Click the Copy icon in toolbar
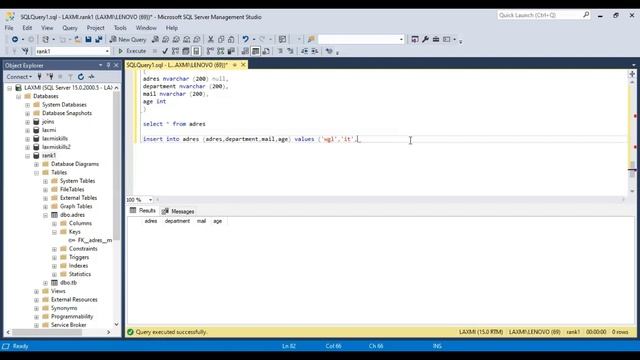Screen dimensions: 640x360 [221, 39]
